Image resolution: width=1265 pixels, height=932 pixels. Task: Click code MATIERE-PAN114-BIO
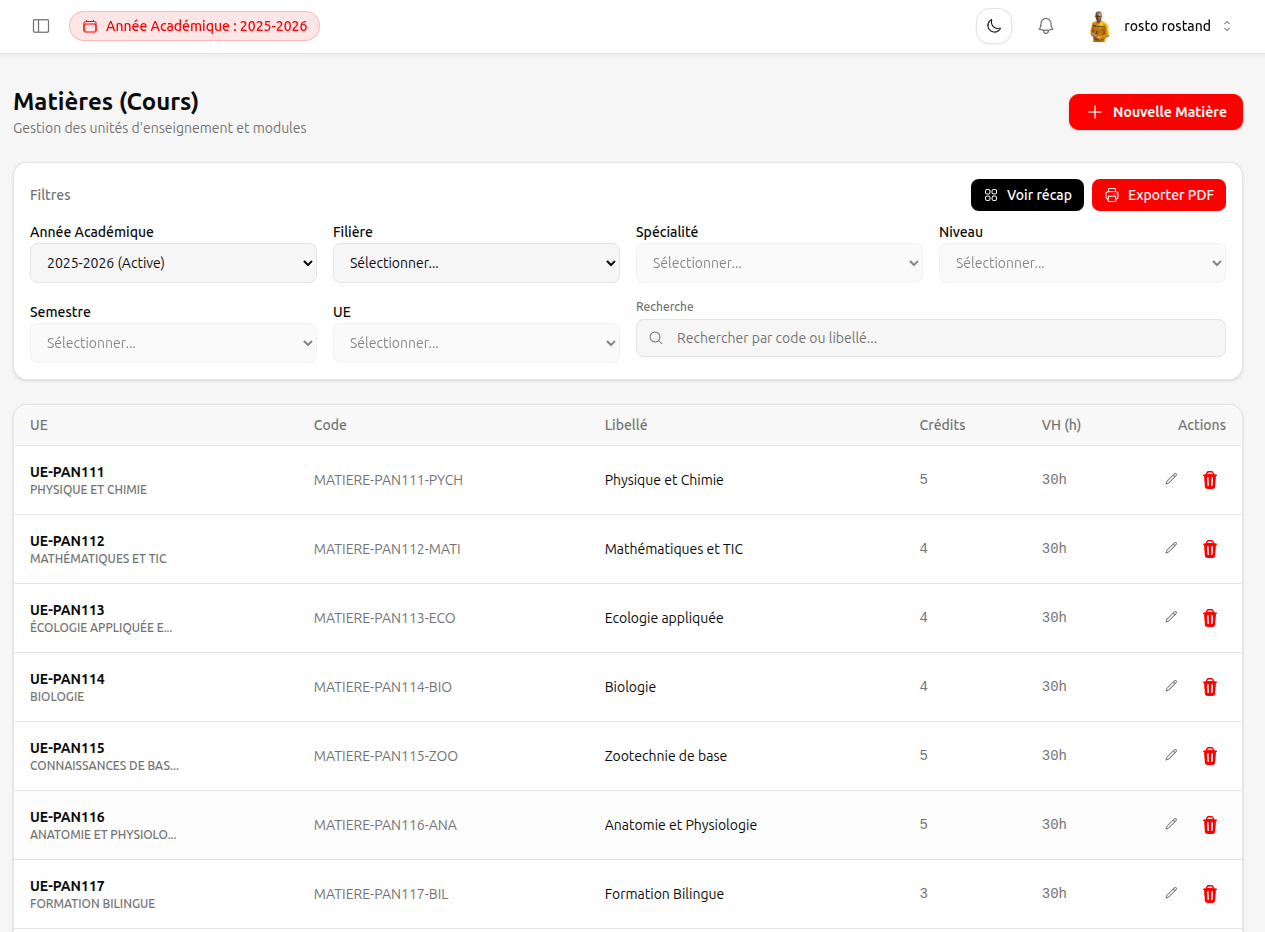[383, 687]
